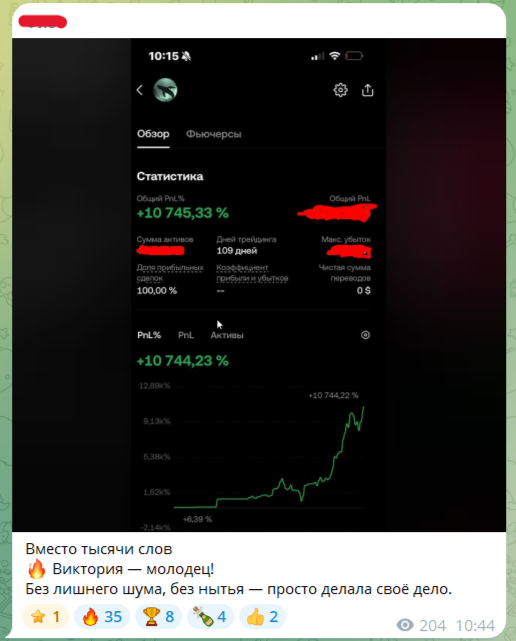Viewport: 516px width, 641px height.
Task: Click the champagne bottle reaction
Action: pos(210,616)
